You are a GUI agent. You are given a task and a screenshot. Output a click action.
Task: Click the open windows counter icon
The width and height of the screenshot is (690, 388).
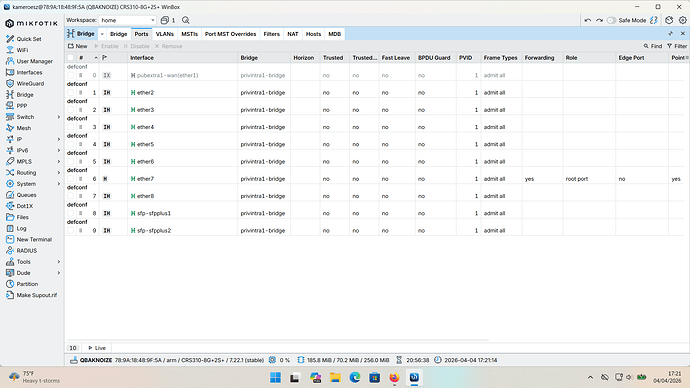point(168,20)
